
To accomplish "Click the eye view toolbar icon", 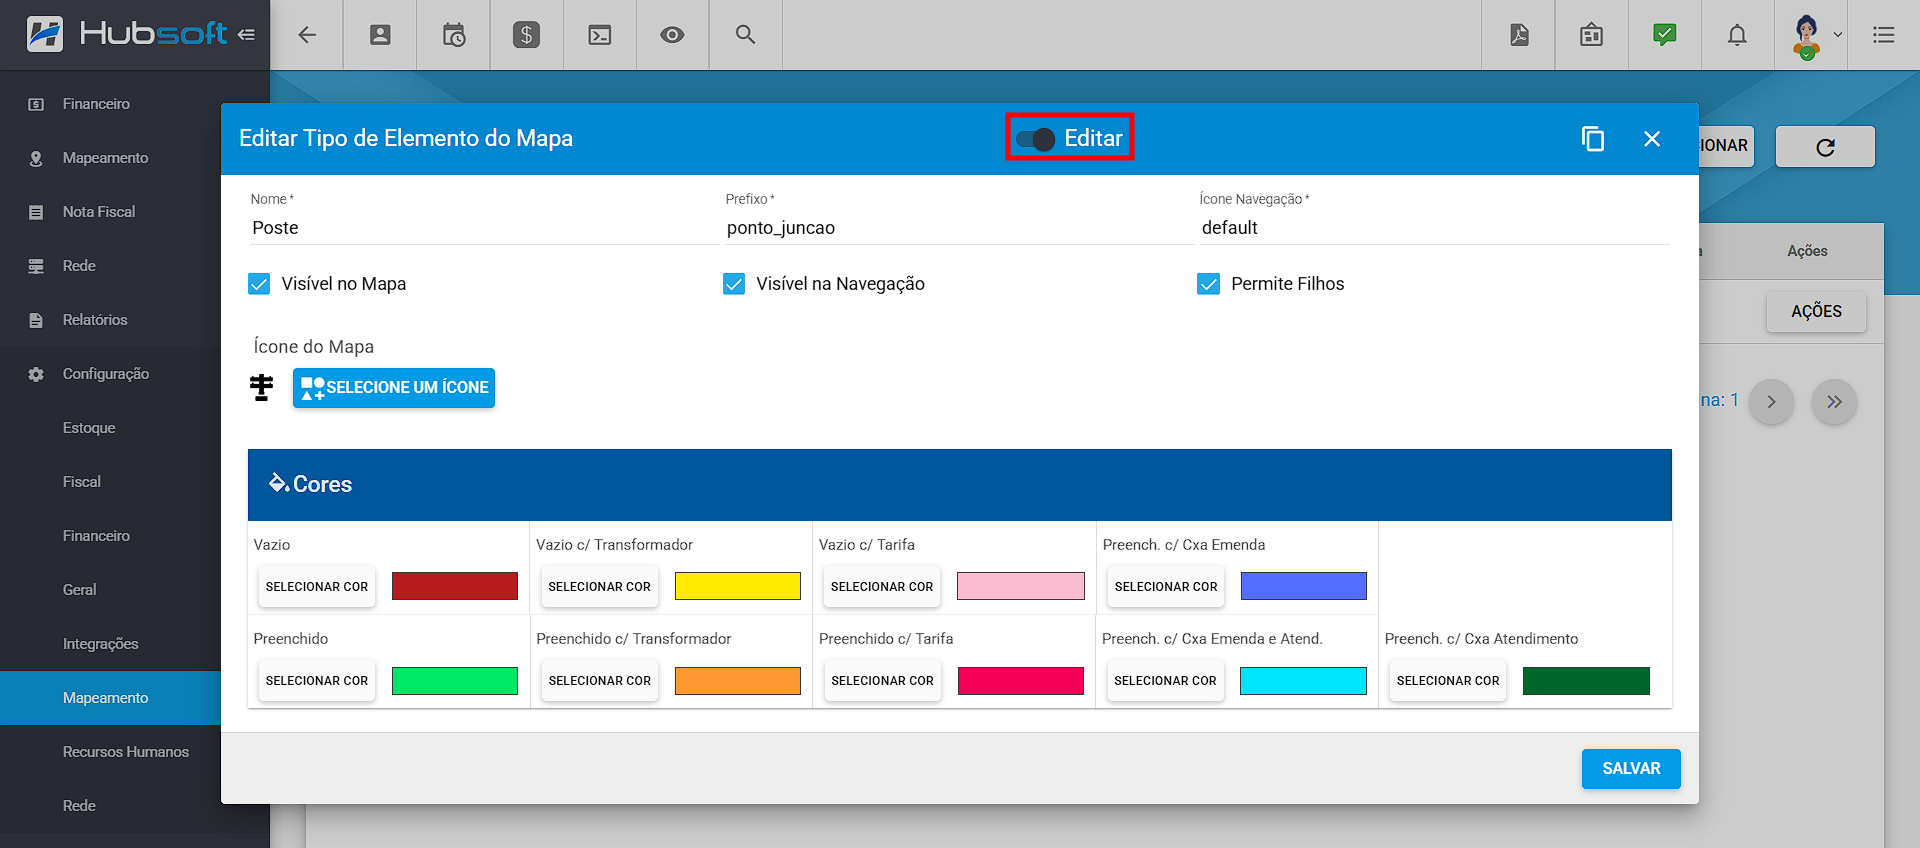I will 672,35.
